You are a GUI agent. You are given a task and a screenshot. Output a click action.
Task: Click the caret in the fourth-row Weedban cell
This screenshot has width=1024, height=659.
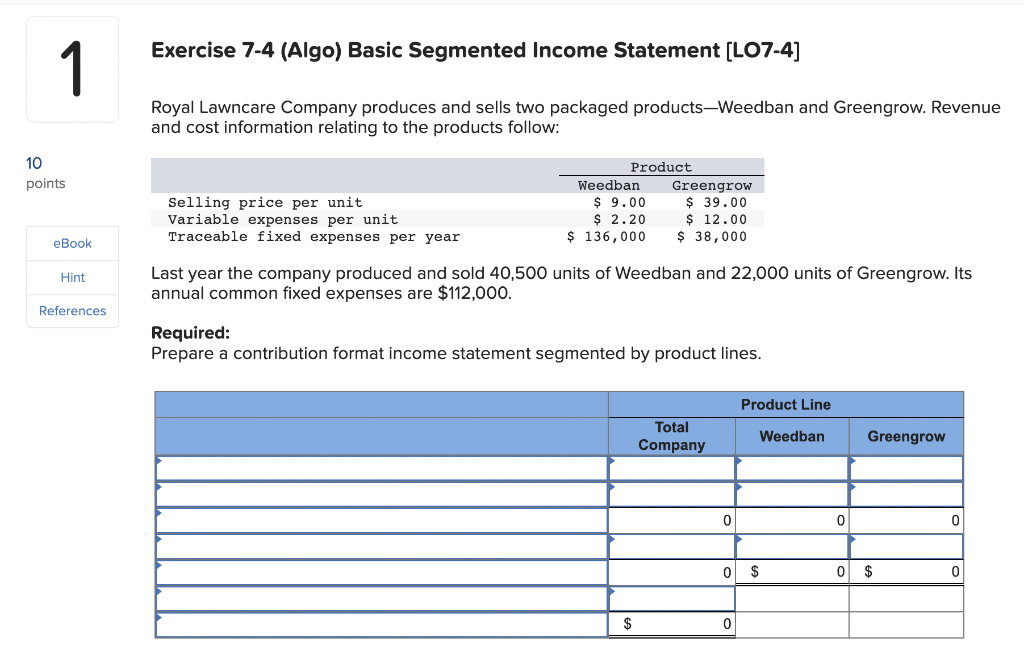738,541
